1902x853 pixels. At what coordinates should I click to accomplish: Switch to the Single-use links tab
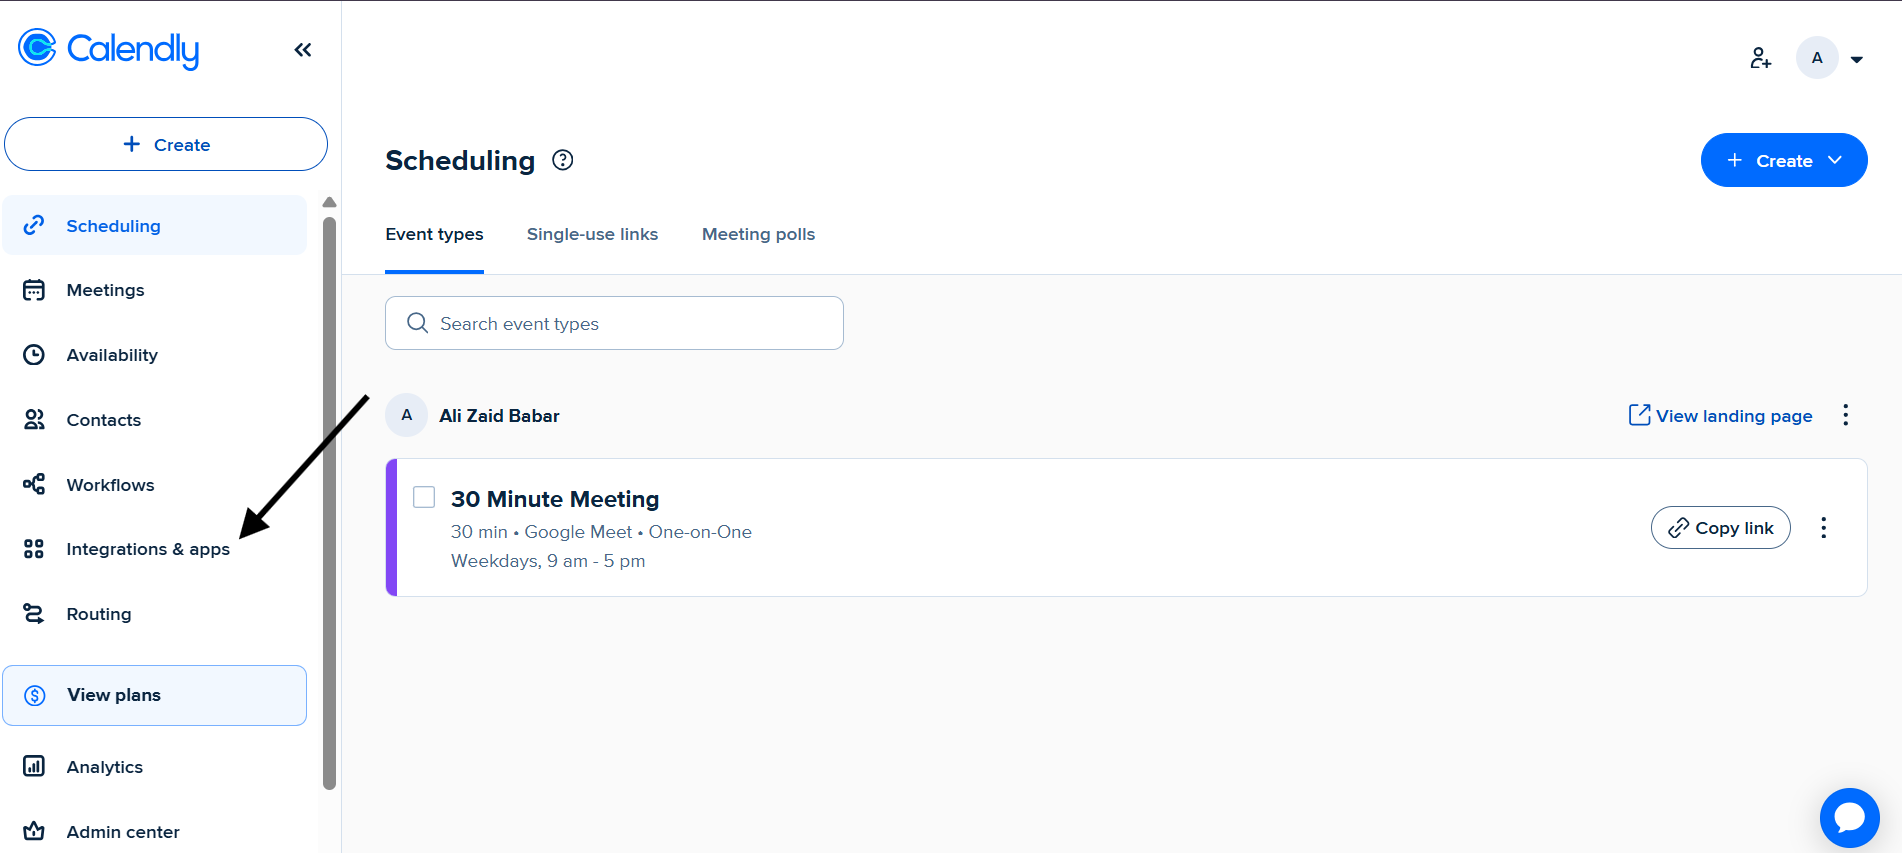click(592, 234)
